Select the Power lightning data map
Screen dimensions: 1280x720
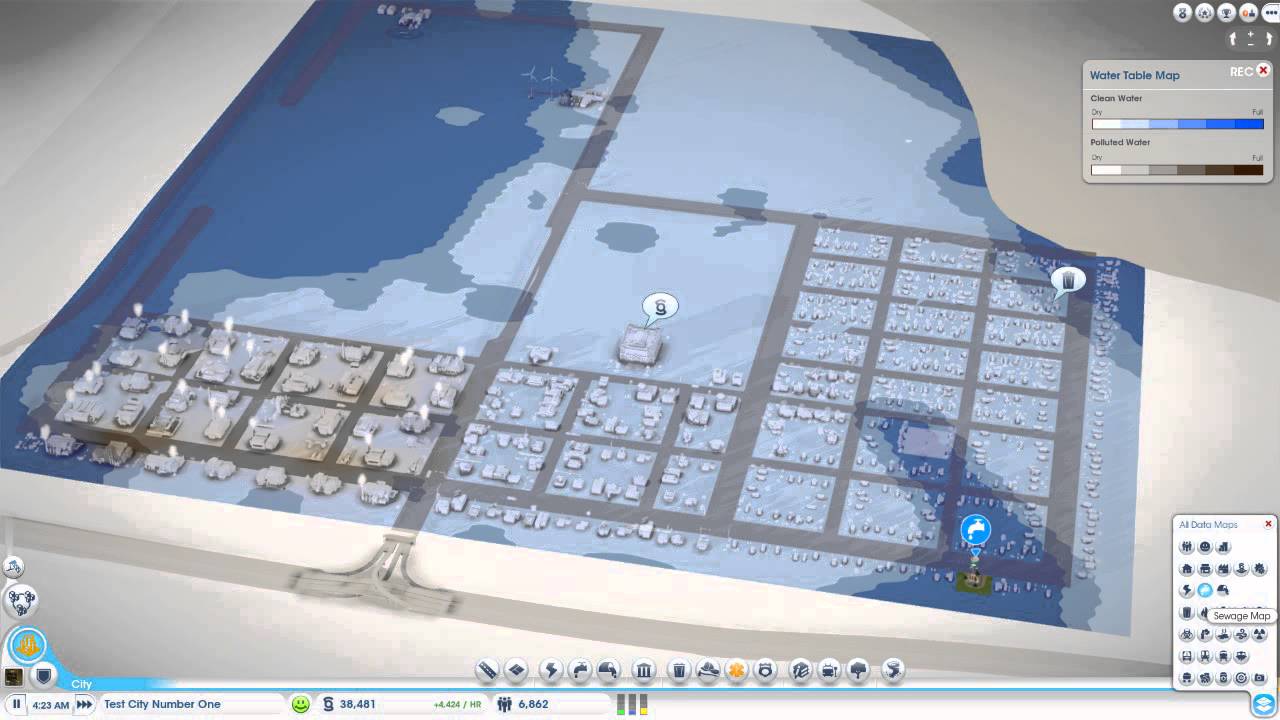click(x=1187, y=590)
